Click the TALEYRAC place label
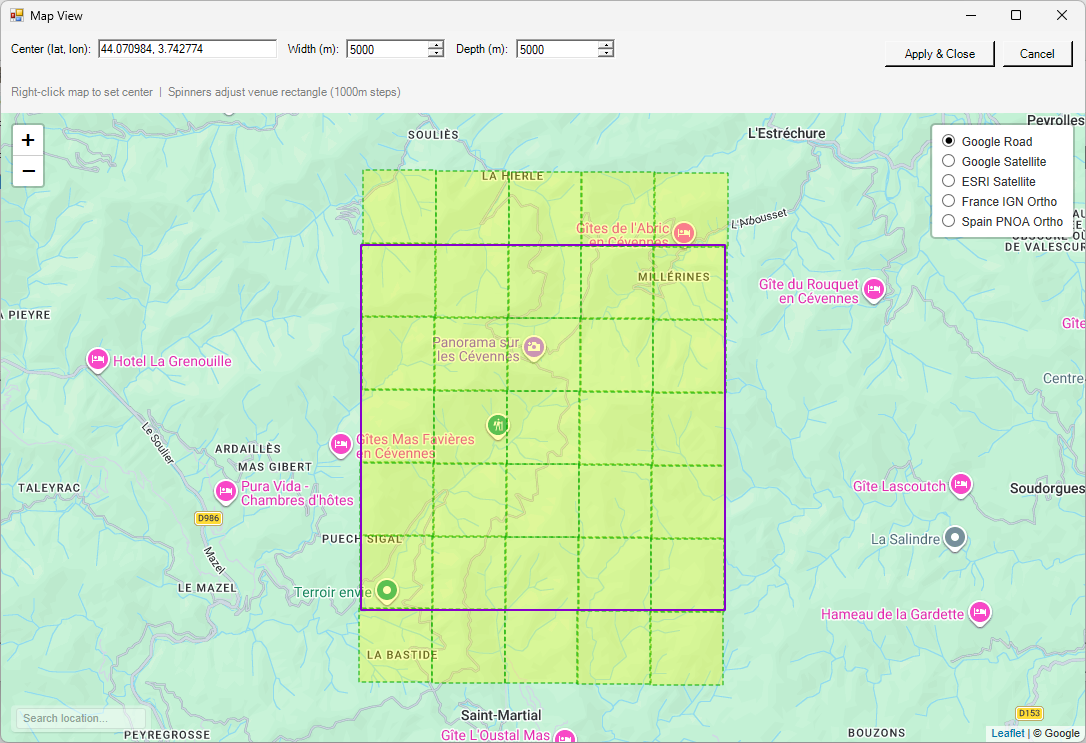The image size is (1086, 743). tap(49, 487)
